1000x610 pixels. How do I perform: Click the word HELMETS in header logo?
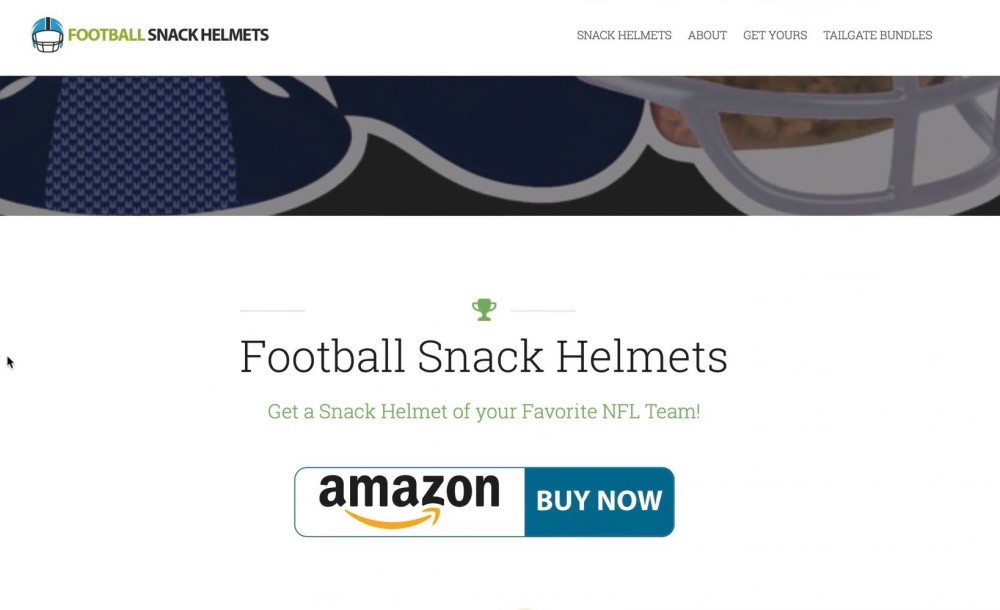[235, 35]
